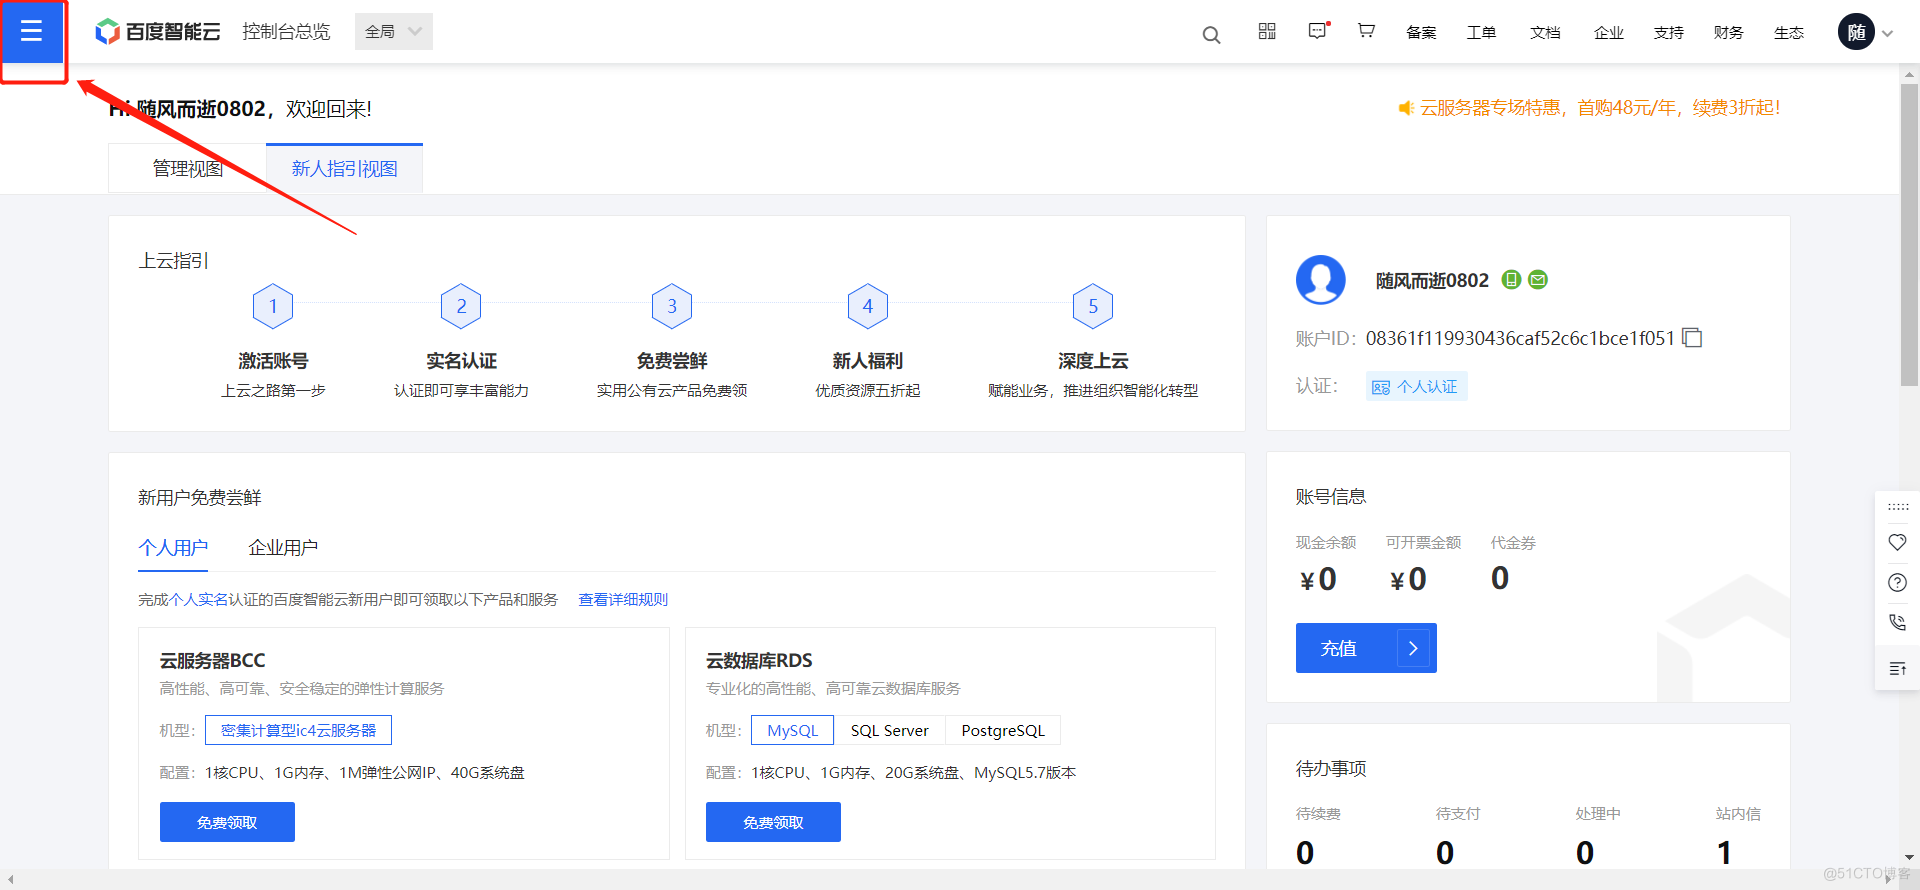Viewport: 1920px width, 890px height.
Task: Switch to 新人指引视图 tab
Action: (344, 168)
